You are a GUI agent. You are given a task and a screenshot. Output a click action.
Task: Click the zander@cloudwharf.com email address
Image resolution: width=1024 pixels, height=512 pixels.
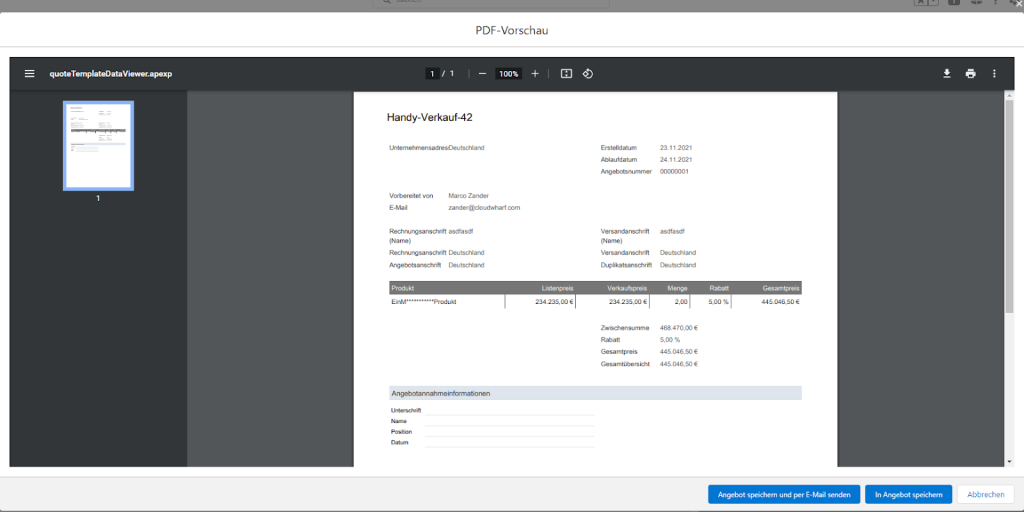[484, 208]
